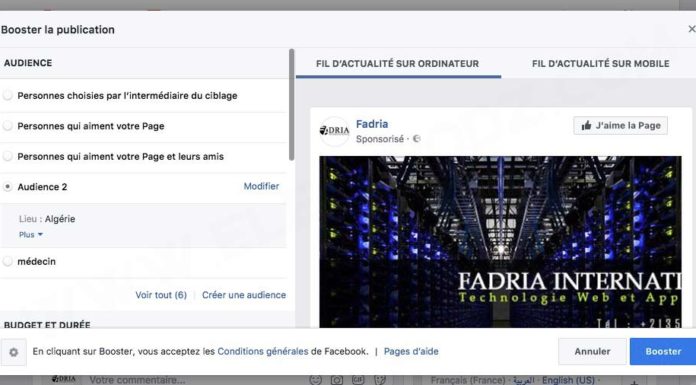Choose the médecin audience radio button
This screenshot has width=696, height=385.
click(x=8, y=261)
